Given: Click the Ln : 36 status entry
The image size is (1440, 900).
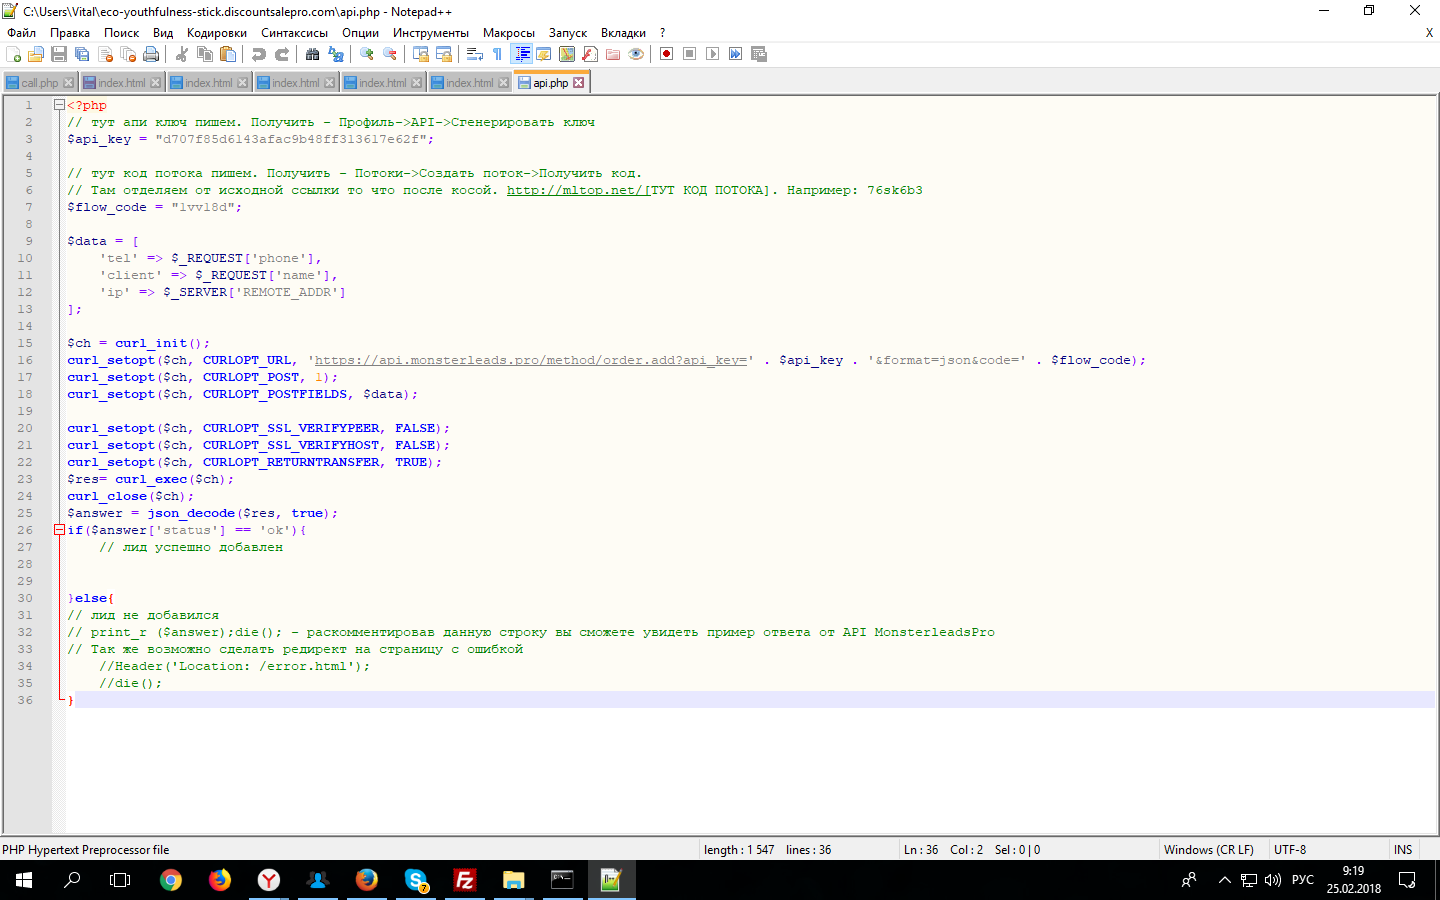Looking at the screenshot, I should (x=921, y=850).
